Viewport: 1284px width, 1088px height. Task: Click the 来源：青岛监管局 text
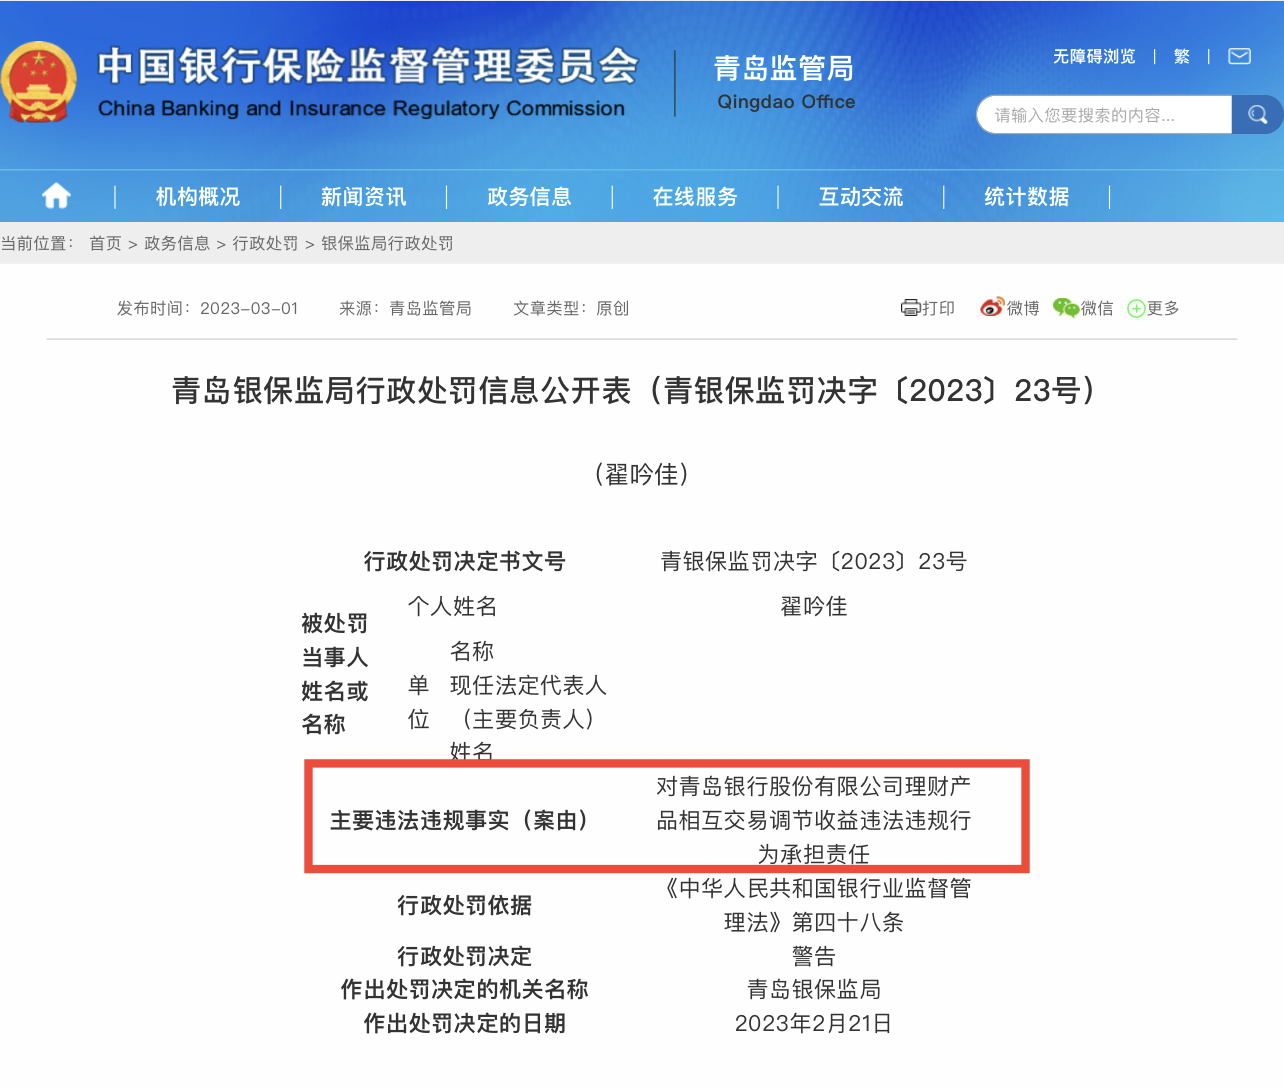[x=405, y=308]
